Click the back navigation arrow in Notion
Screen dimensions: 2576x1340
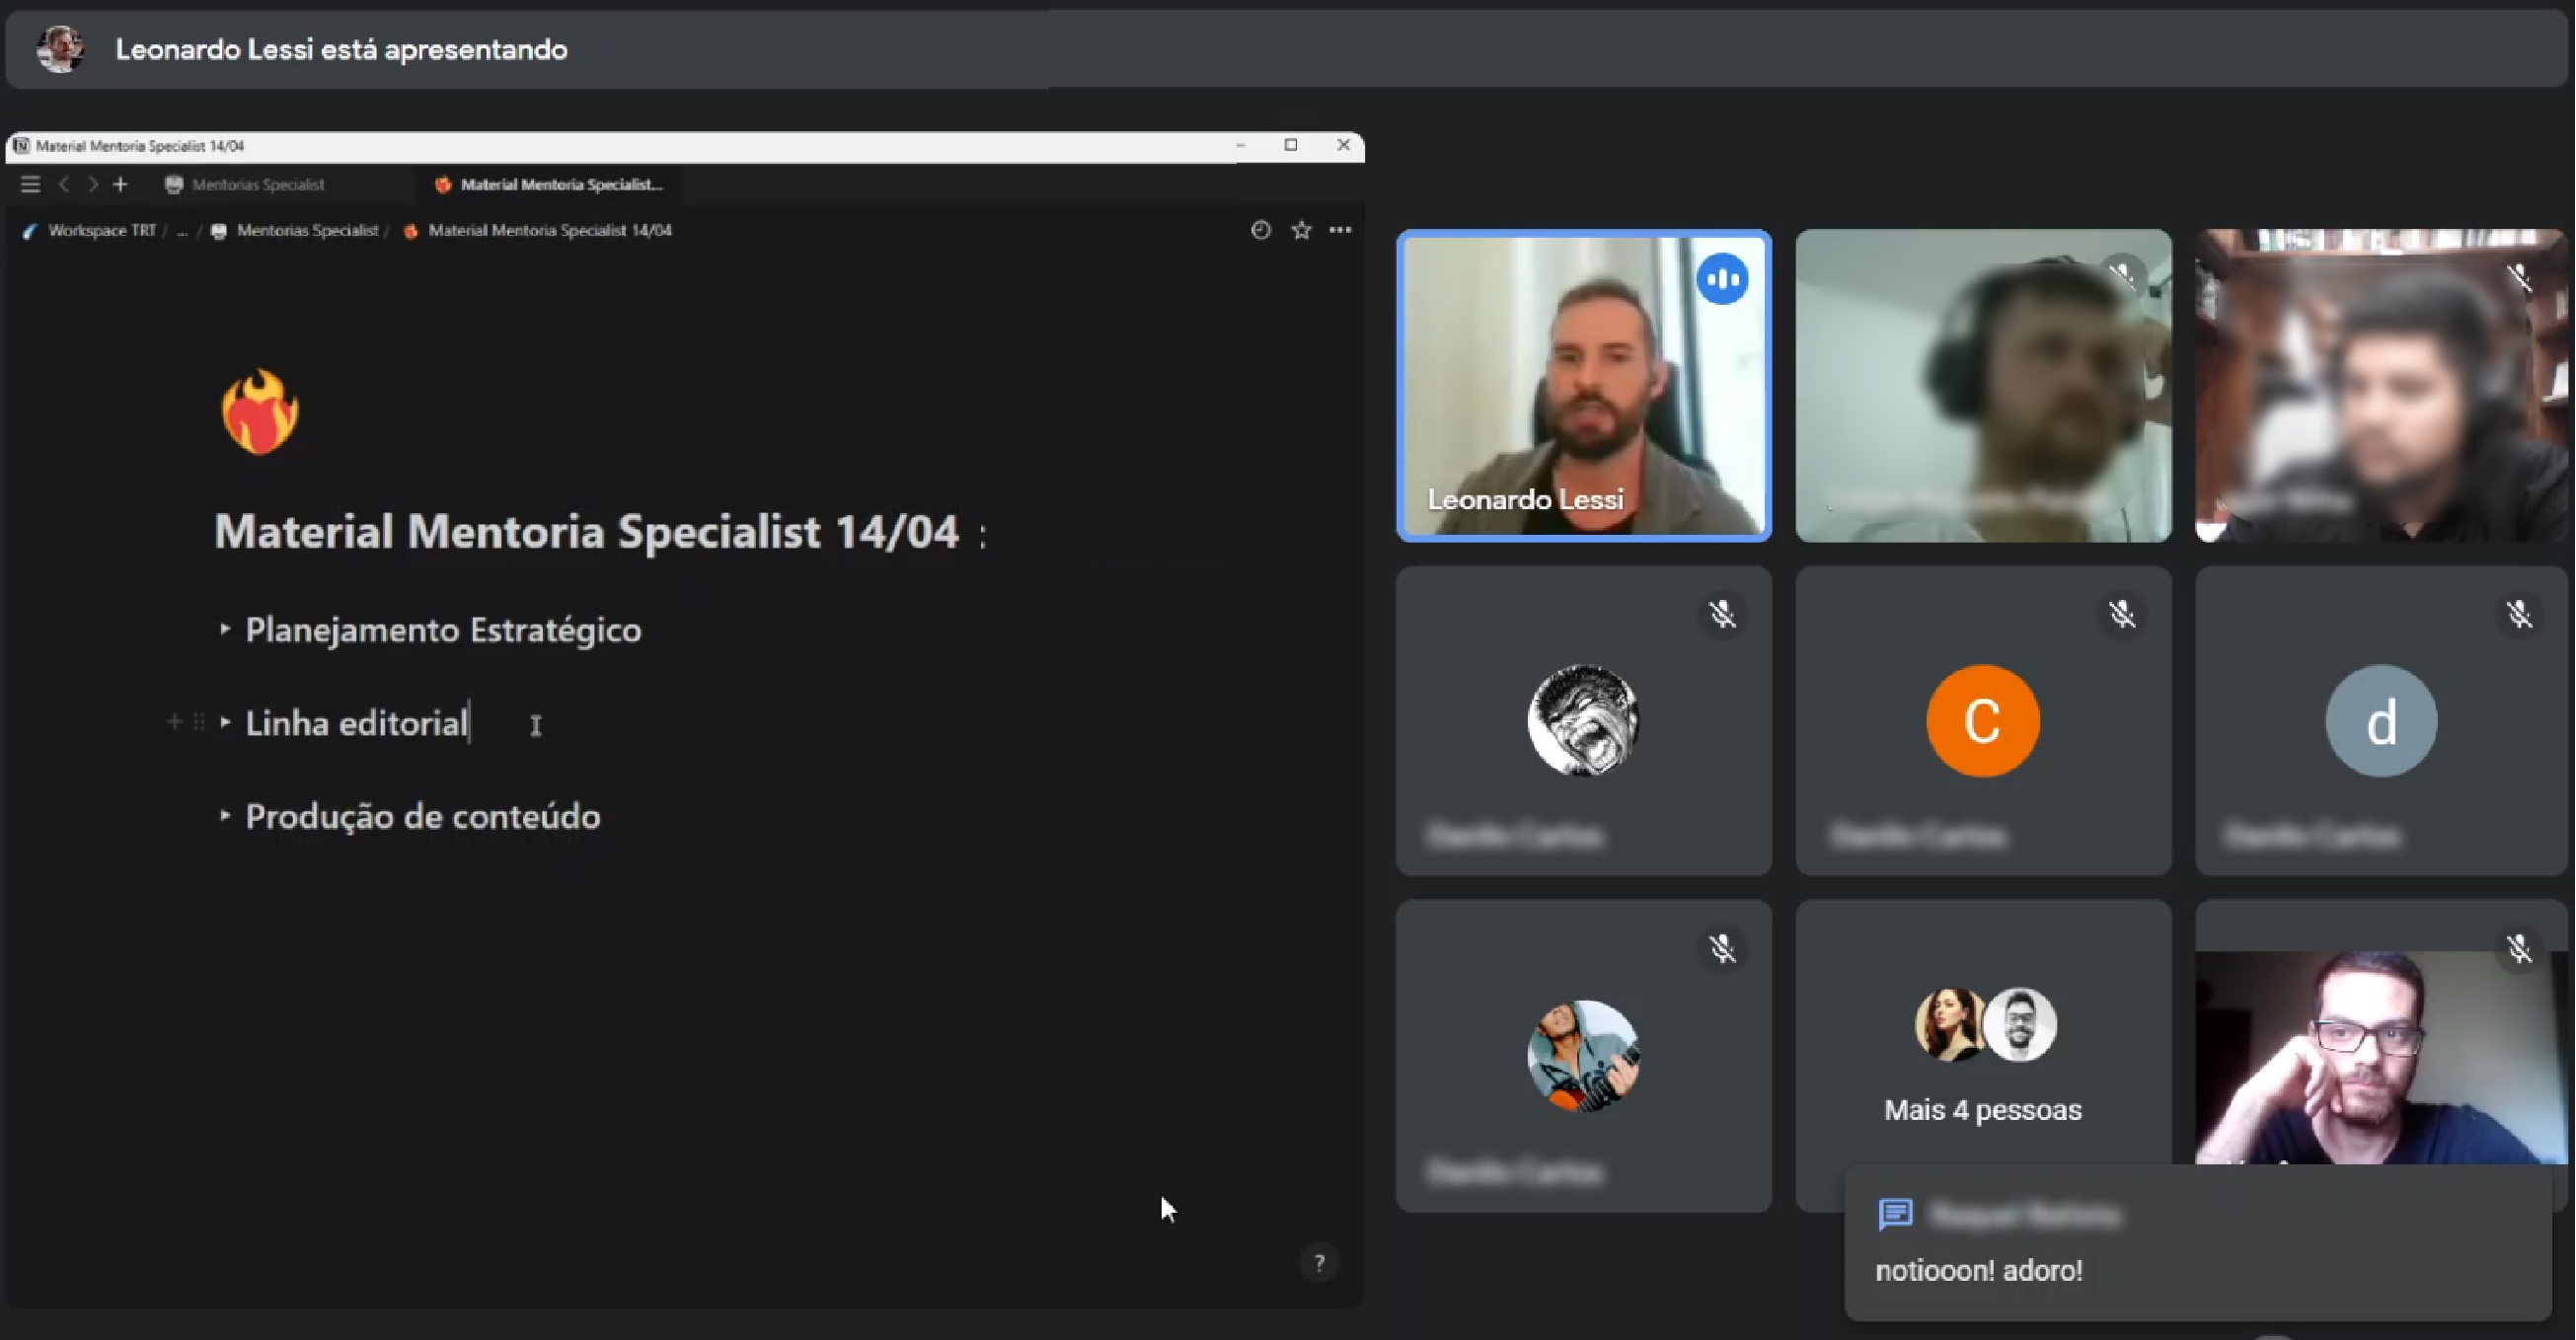point(64,184)
